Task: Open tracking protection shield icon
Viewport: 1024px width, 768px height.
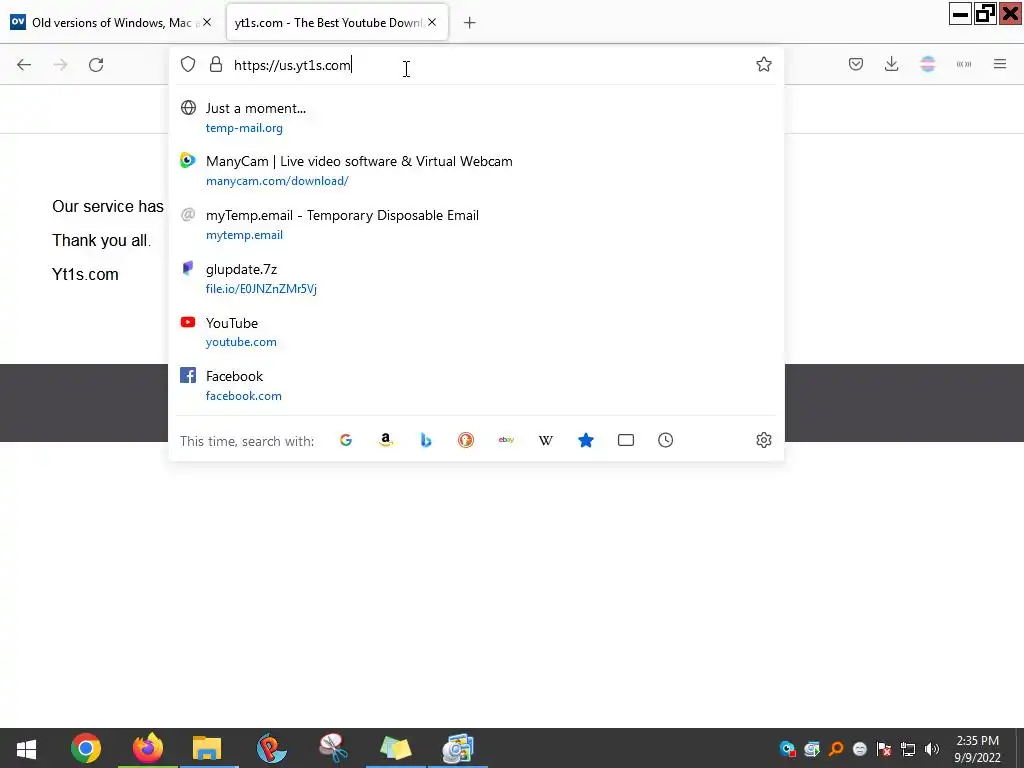Action: tap(188, 64)
